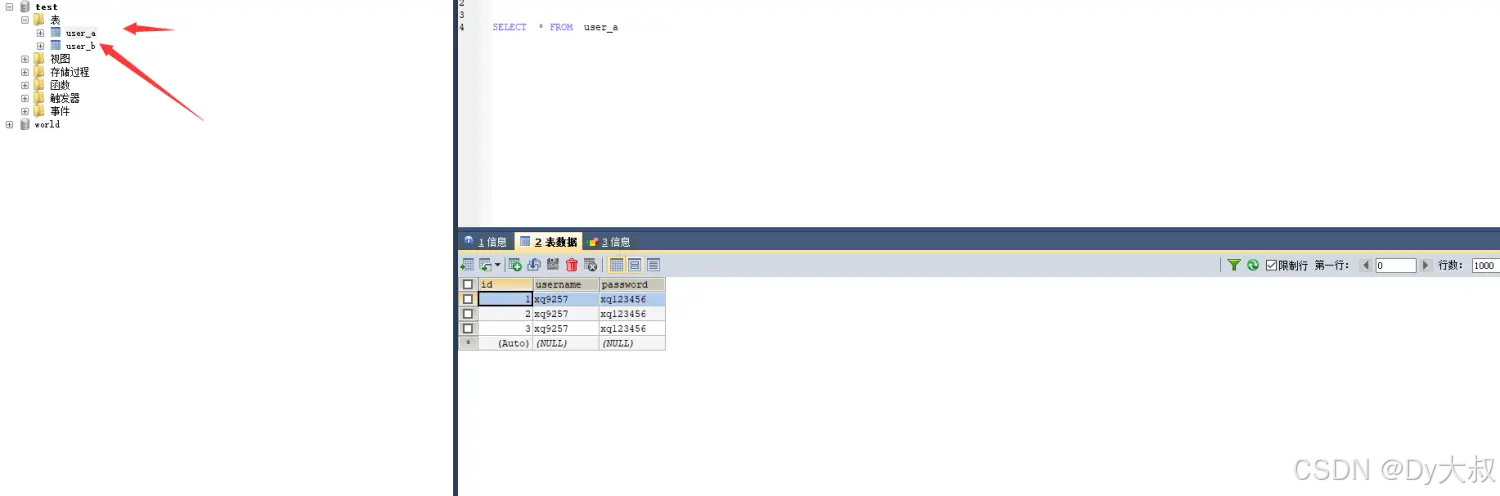Click the duplicate row icon in results toolbar
The width and height of the screenshot is (1500, 496).
pyautogui.click(x=534, y=265)
